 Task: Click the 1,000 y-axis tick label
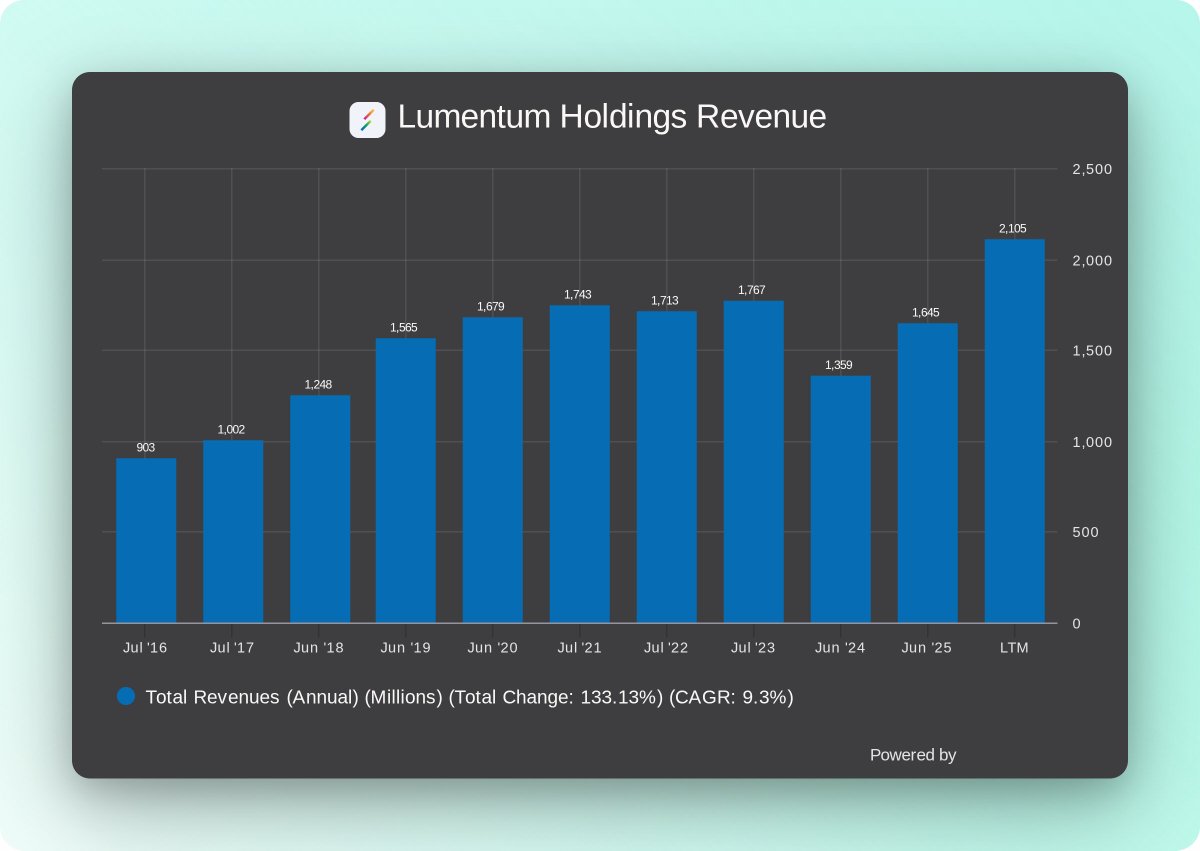[1092, 442]
